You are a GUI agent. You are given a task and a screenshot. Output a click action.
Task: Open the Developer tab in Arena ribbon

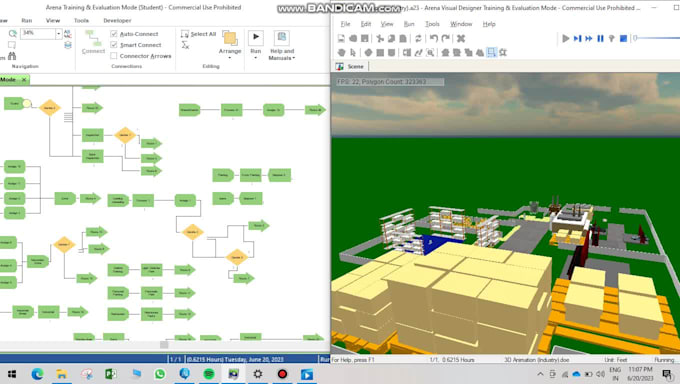[x=117, y=20]
